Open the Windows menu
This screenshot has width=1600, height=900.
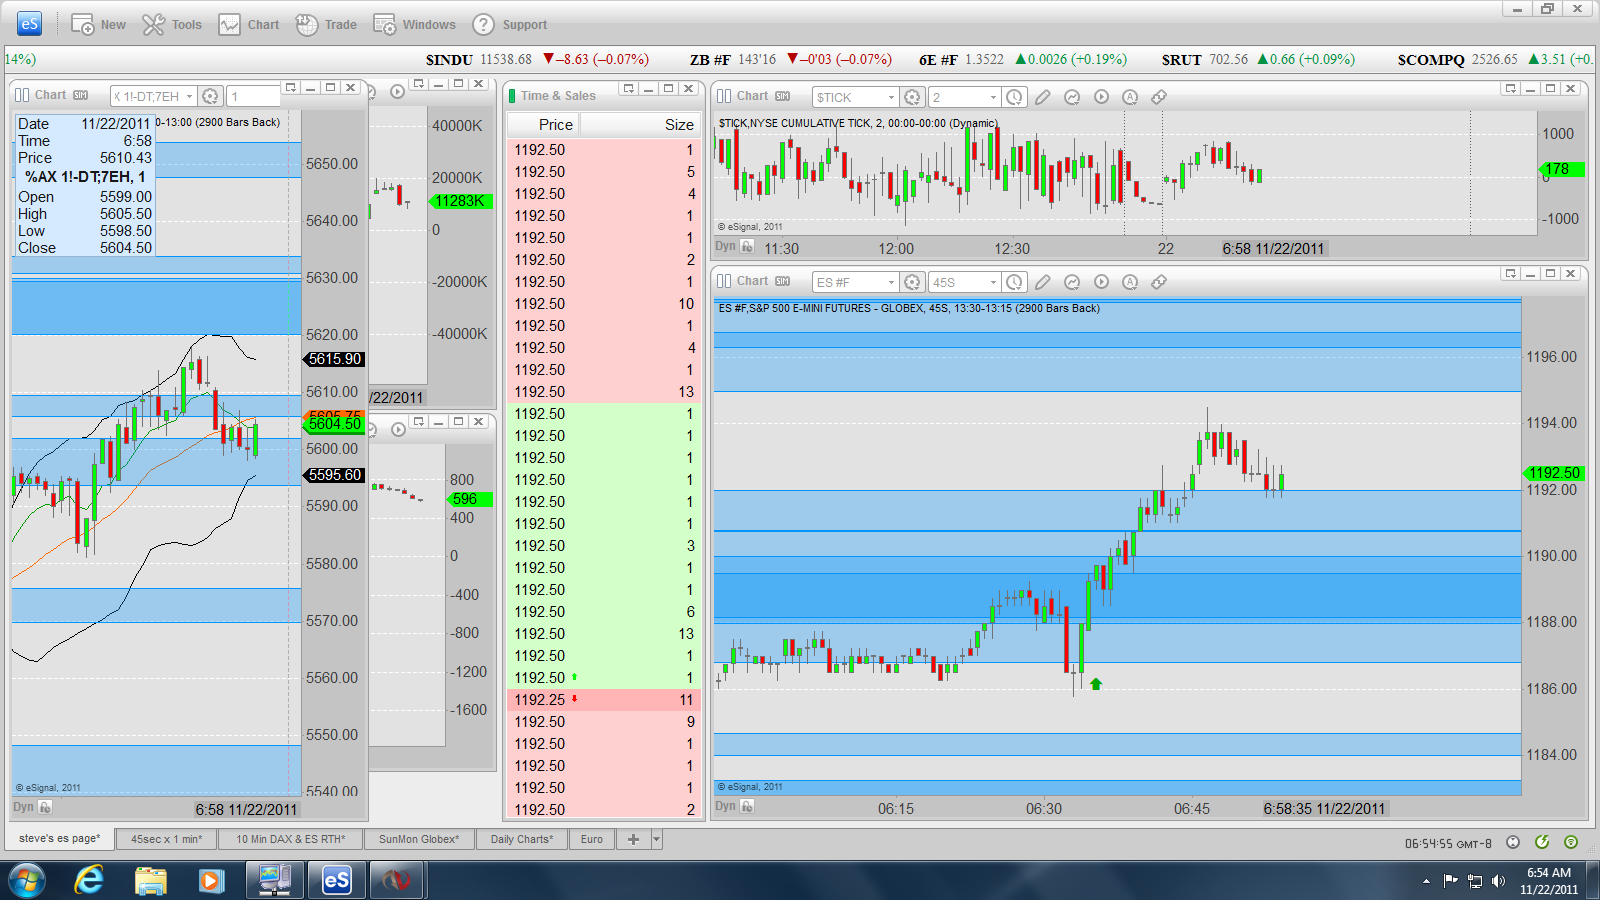[414, 25]
